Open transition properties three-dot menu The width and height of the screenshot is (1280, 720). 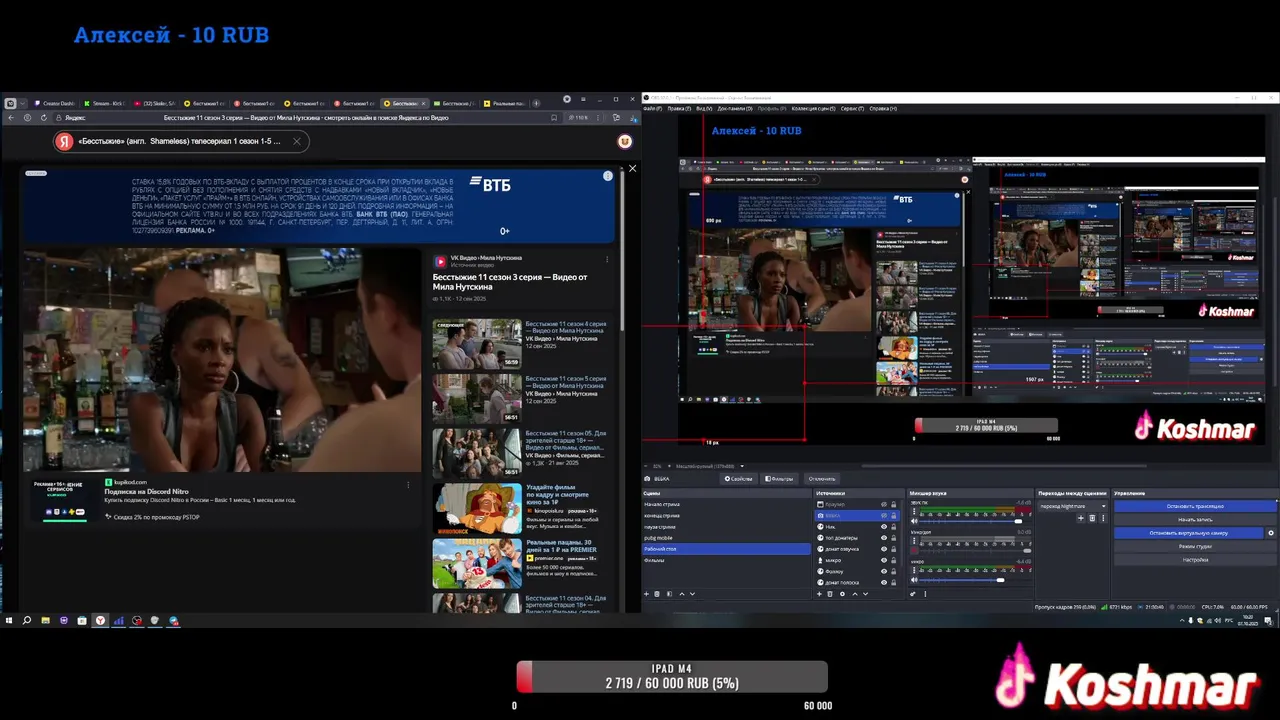tap(1103, 518)
